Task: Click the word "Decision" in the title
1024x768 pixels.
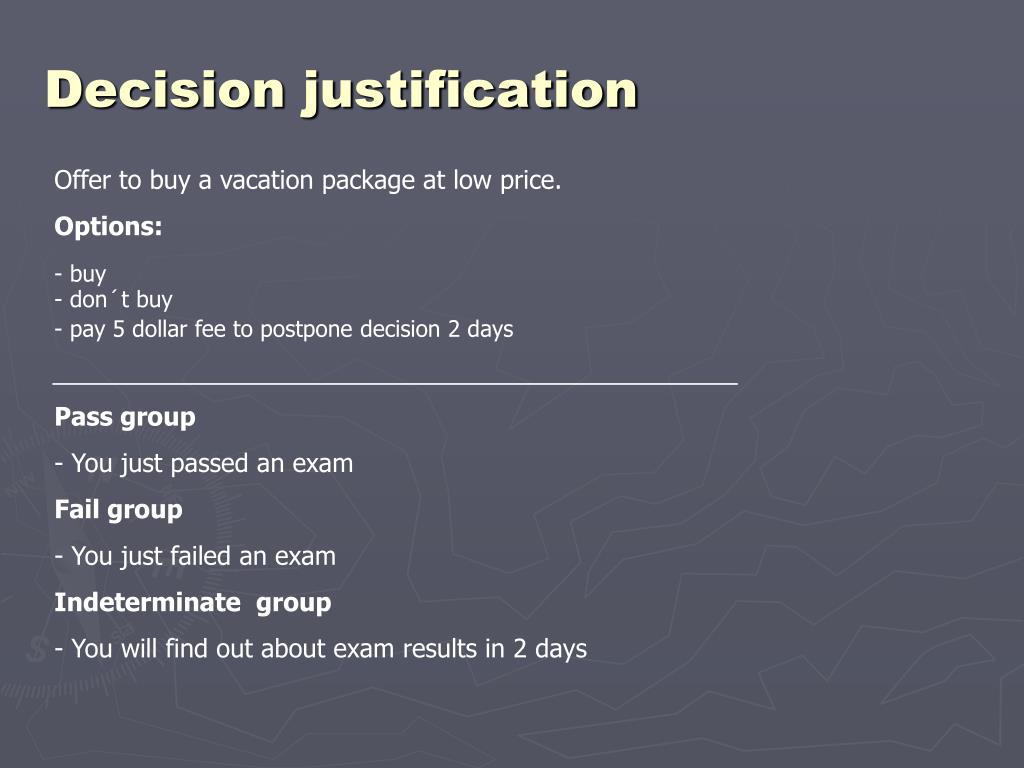Action: click(x=166, y=88)
